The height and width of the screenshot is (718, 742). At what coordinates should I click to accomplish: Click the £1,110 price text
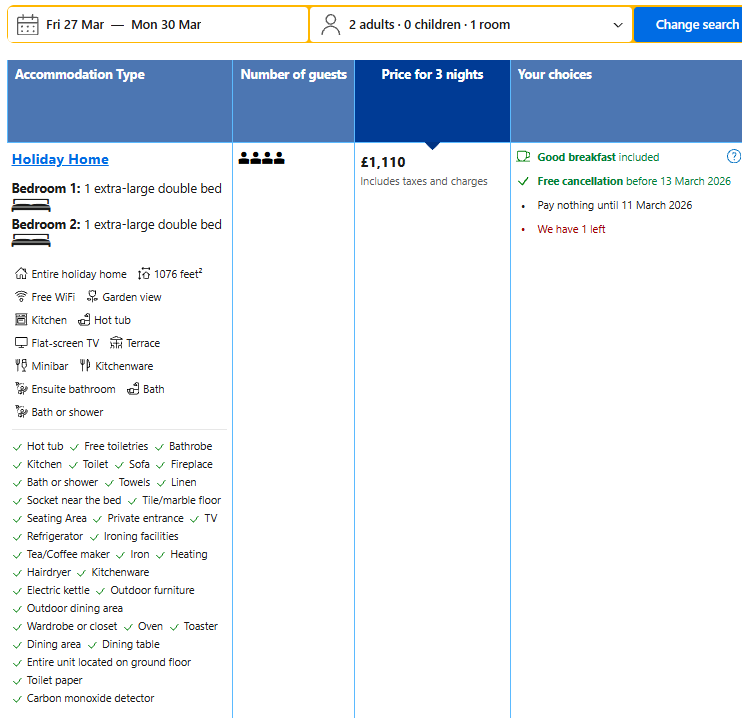[383, 162]
